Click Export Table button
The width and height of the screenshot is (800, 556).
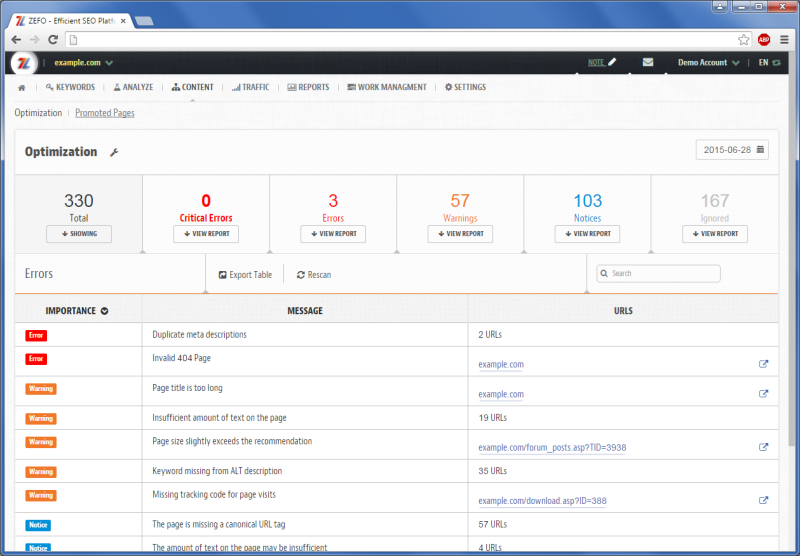tap(245, 275)
